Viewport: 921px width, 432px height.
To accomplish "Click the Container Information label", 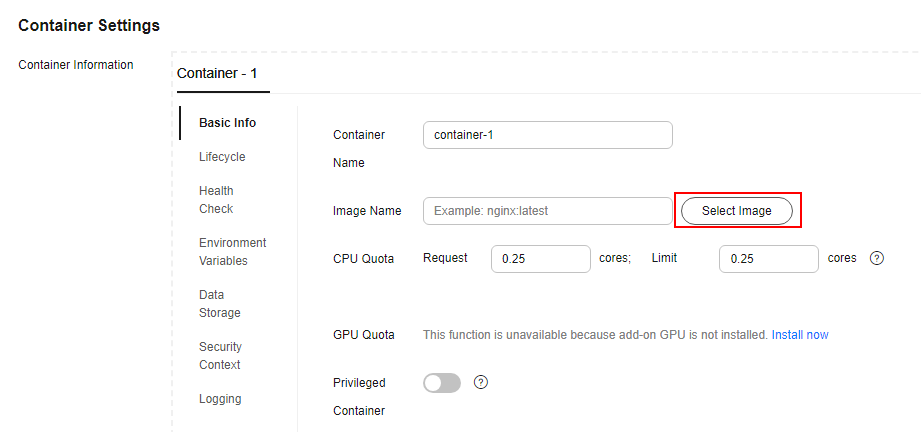I will pyautogui.click(x=76, y=65).
